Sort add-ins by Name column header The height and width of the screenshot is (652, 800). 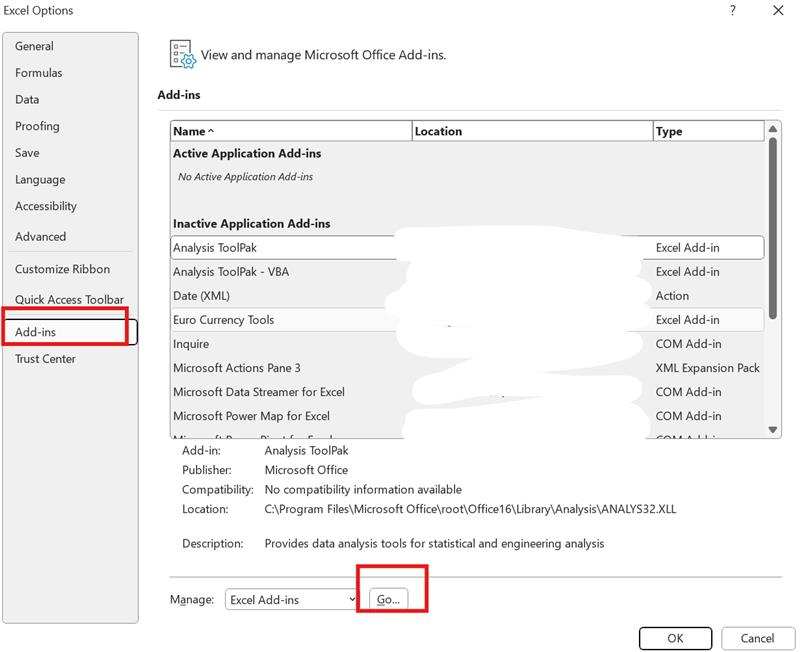point(291,131)
